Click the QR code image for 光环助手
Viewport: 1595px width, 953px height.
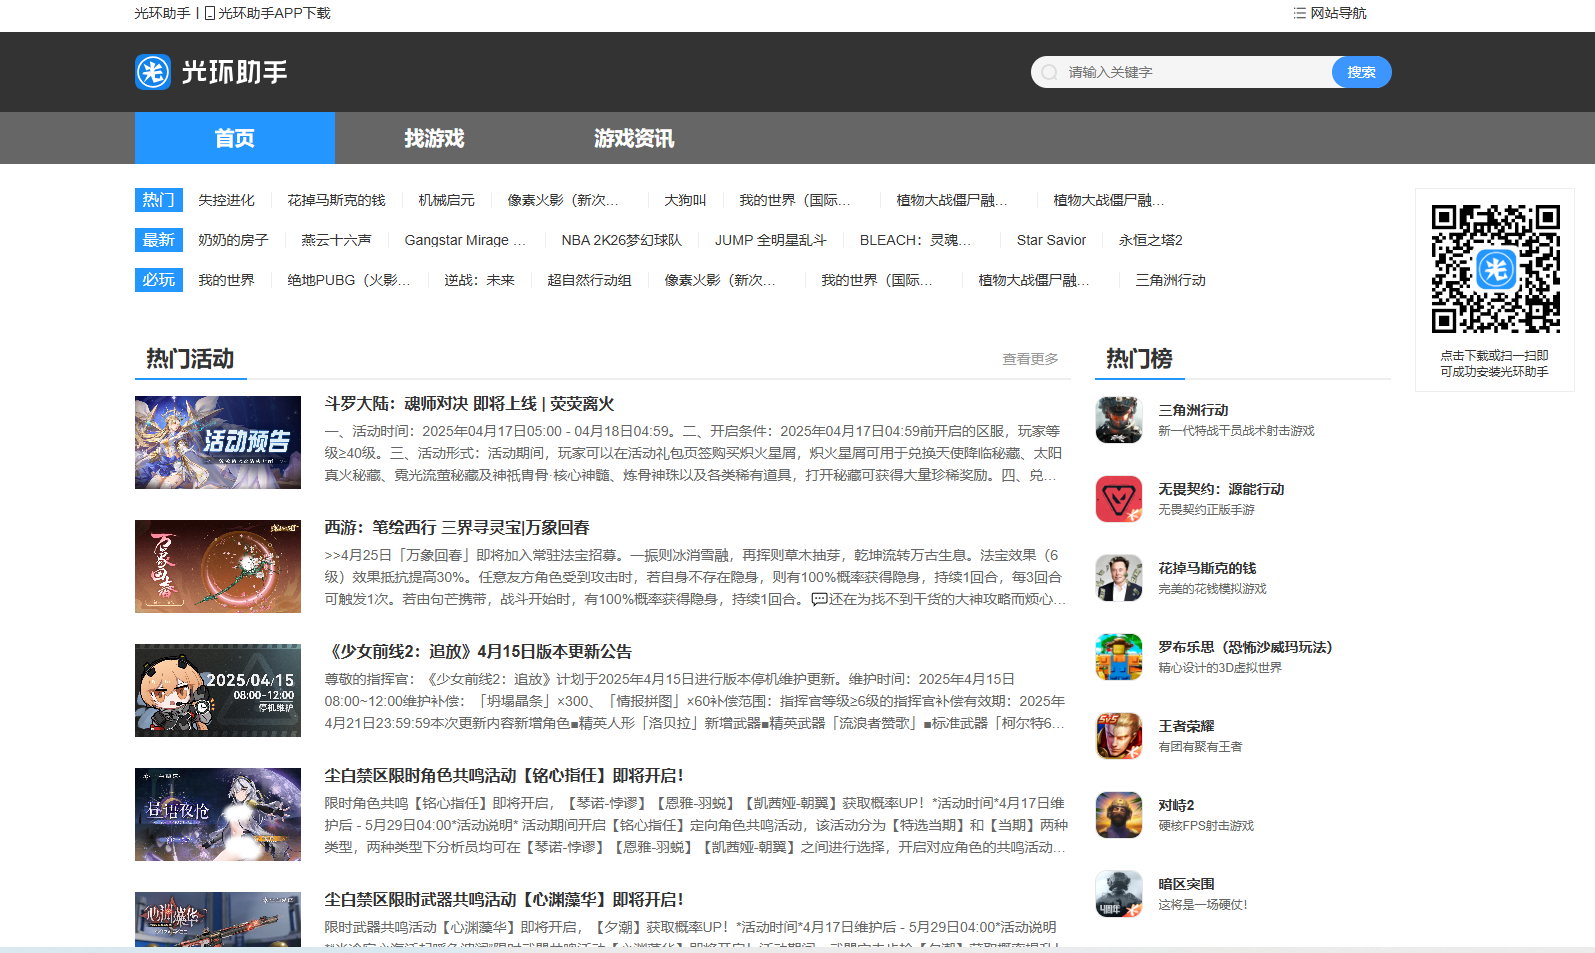(x=1495, y=269)
